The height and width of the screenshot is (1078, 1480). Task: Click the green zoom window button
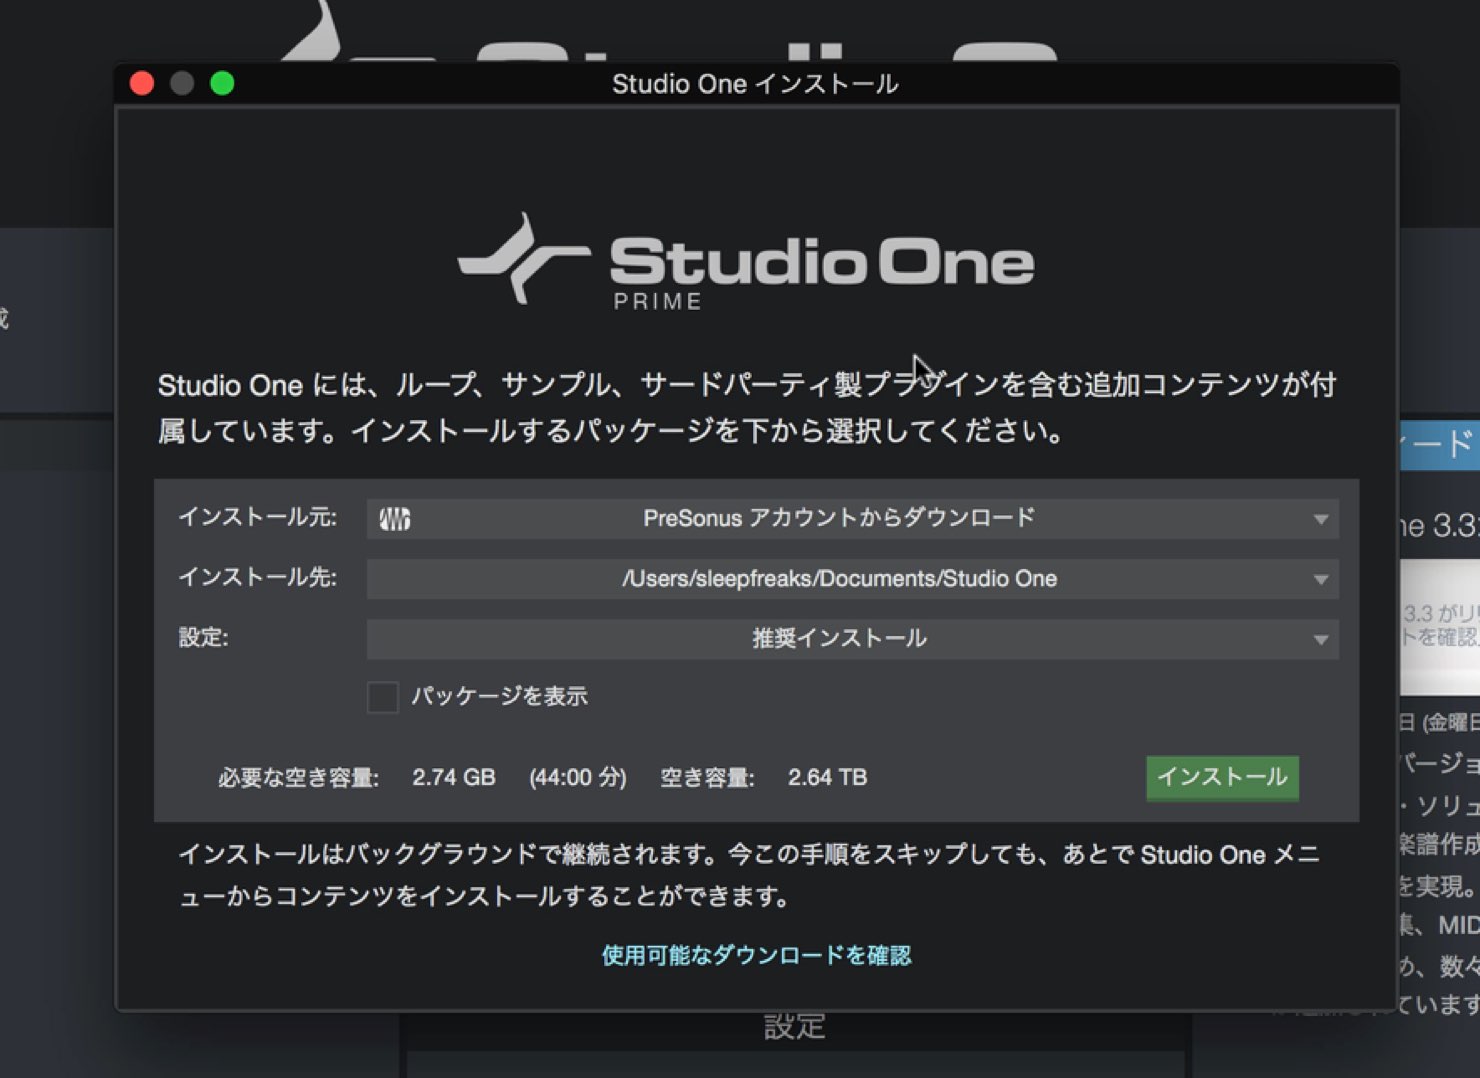pyautogui.click(x=222, y=83)
